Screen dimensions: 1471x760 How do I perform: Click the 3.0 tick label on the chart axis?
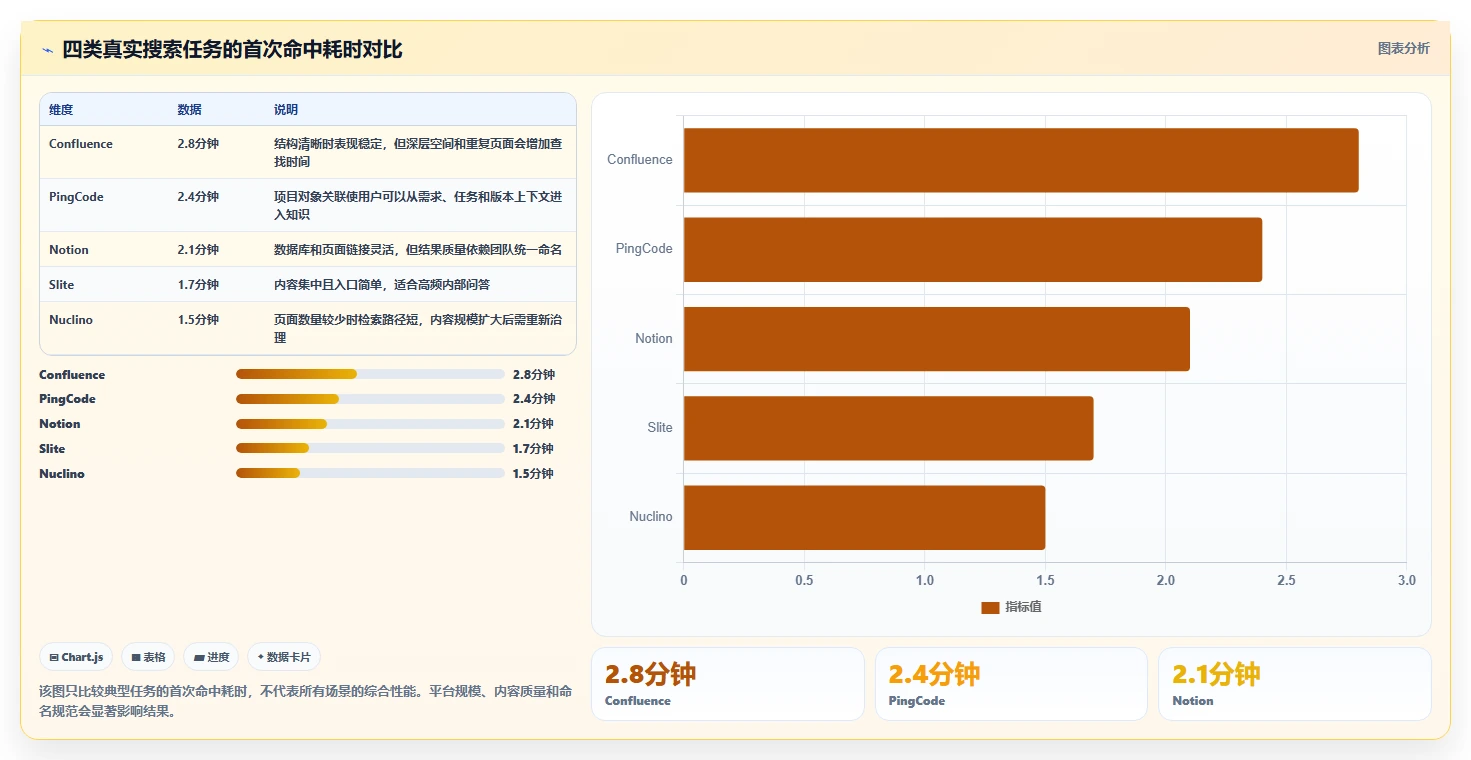click(1407, 581)
